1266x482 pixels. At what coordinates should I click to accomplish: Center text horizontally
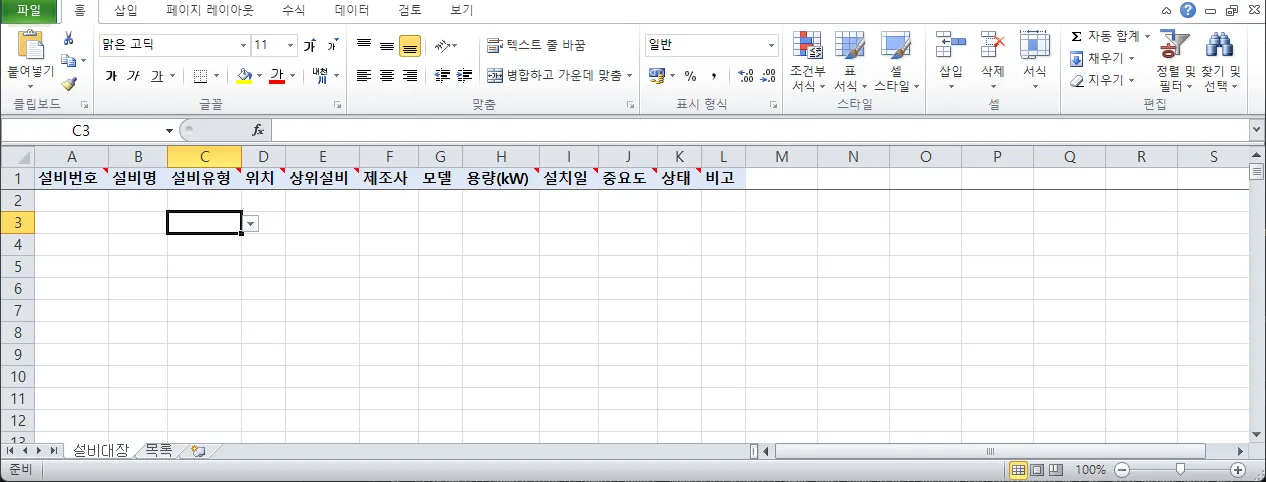[387, 76]
